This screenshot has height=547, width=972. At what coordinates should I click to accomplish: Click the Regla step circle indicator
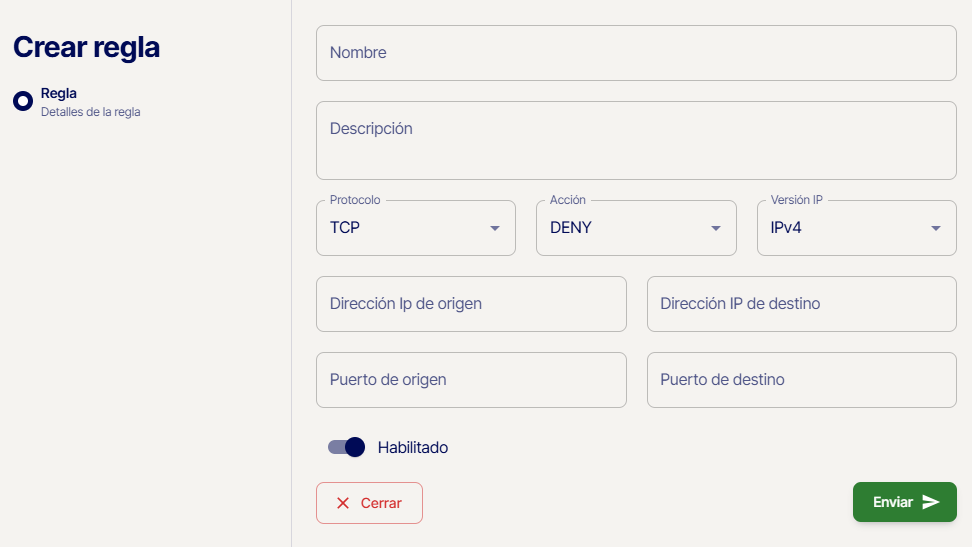(23, 101)
